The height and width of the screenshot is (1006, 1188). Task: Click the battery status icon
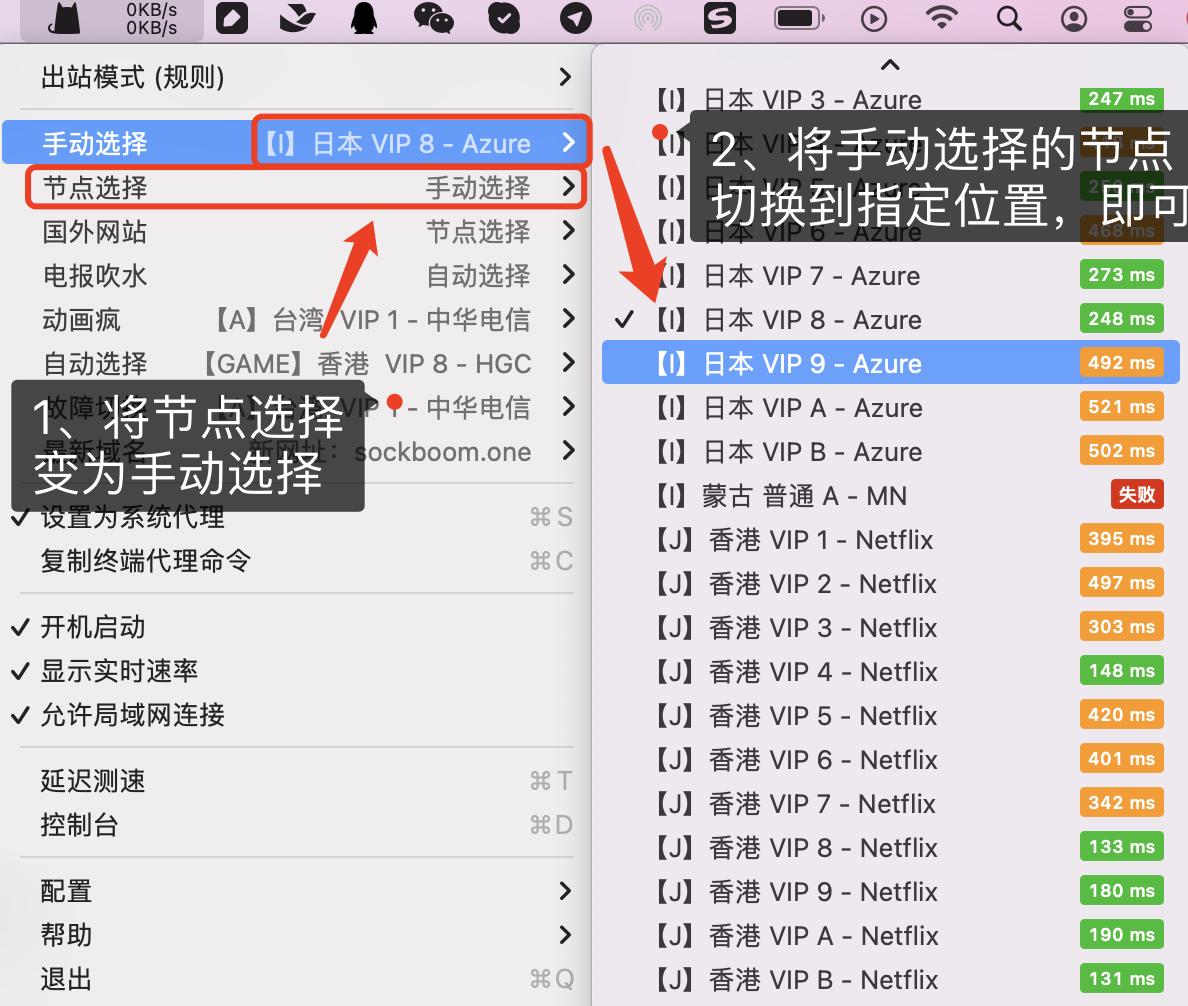(797, 18)
